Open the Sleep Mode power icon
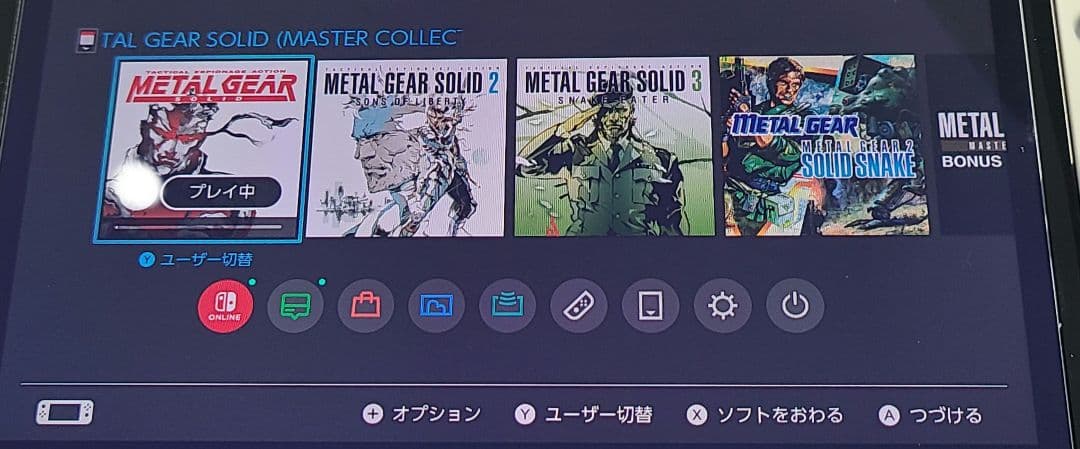 pos(795,306)
